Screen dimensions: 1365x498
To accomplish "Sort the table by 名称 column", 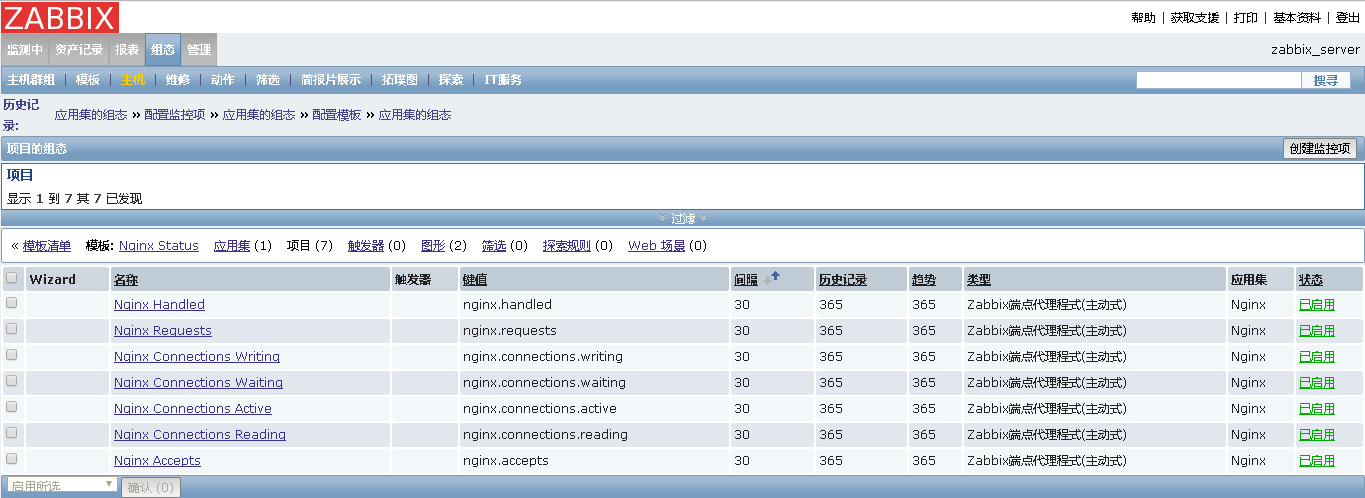I will 126,280.
